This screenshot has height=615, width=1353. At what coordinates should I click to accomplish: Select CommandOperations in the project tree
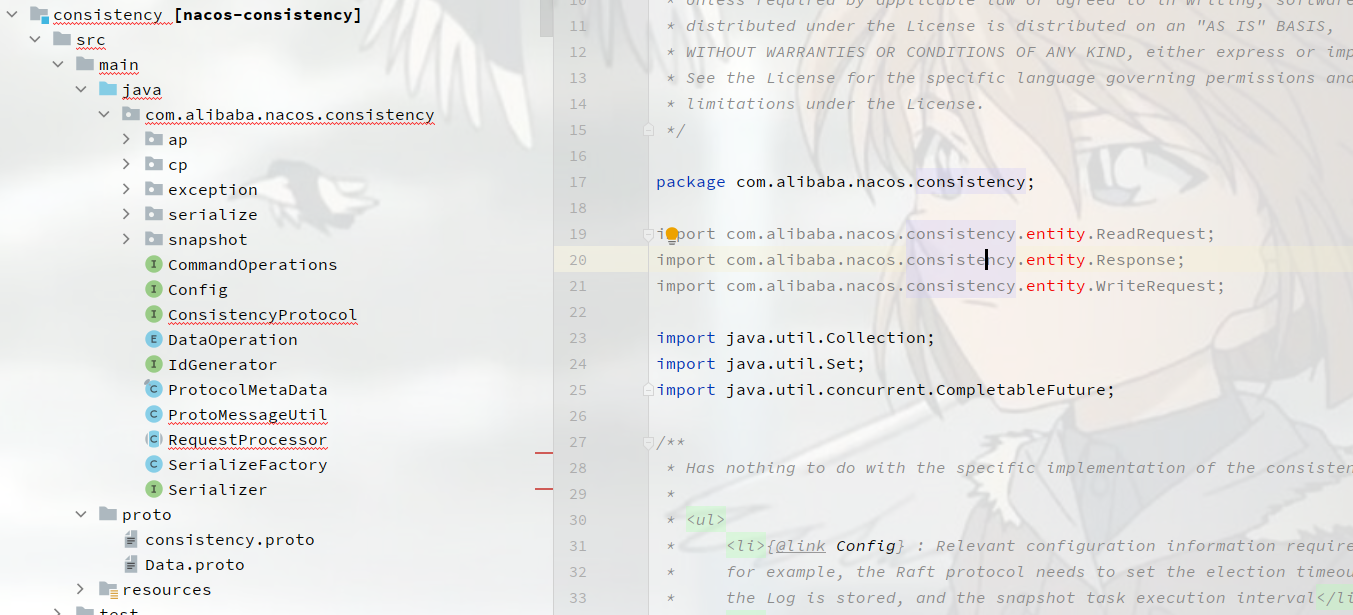click(252, 265)
